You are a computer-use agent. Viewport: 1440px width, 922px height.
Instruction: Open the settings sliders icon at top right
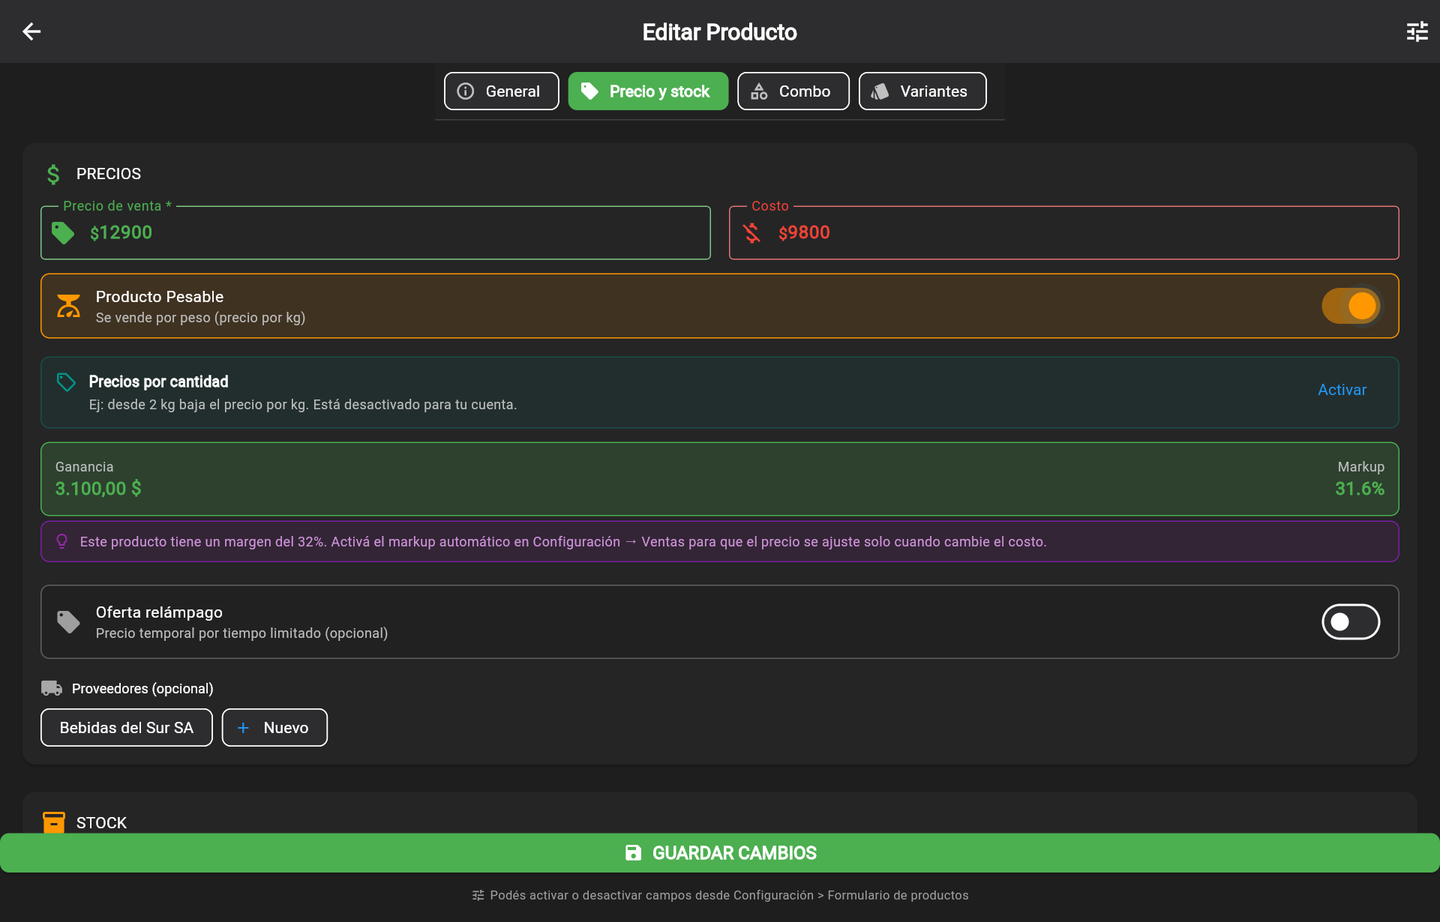pos(1417,32)
